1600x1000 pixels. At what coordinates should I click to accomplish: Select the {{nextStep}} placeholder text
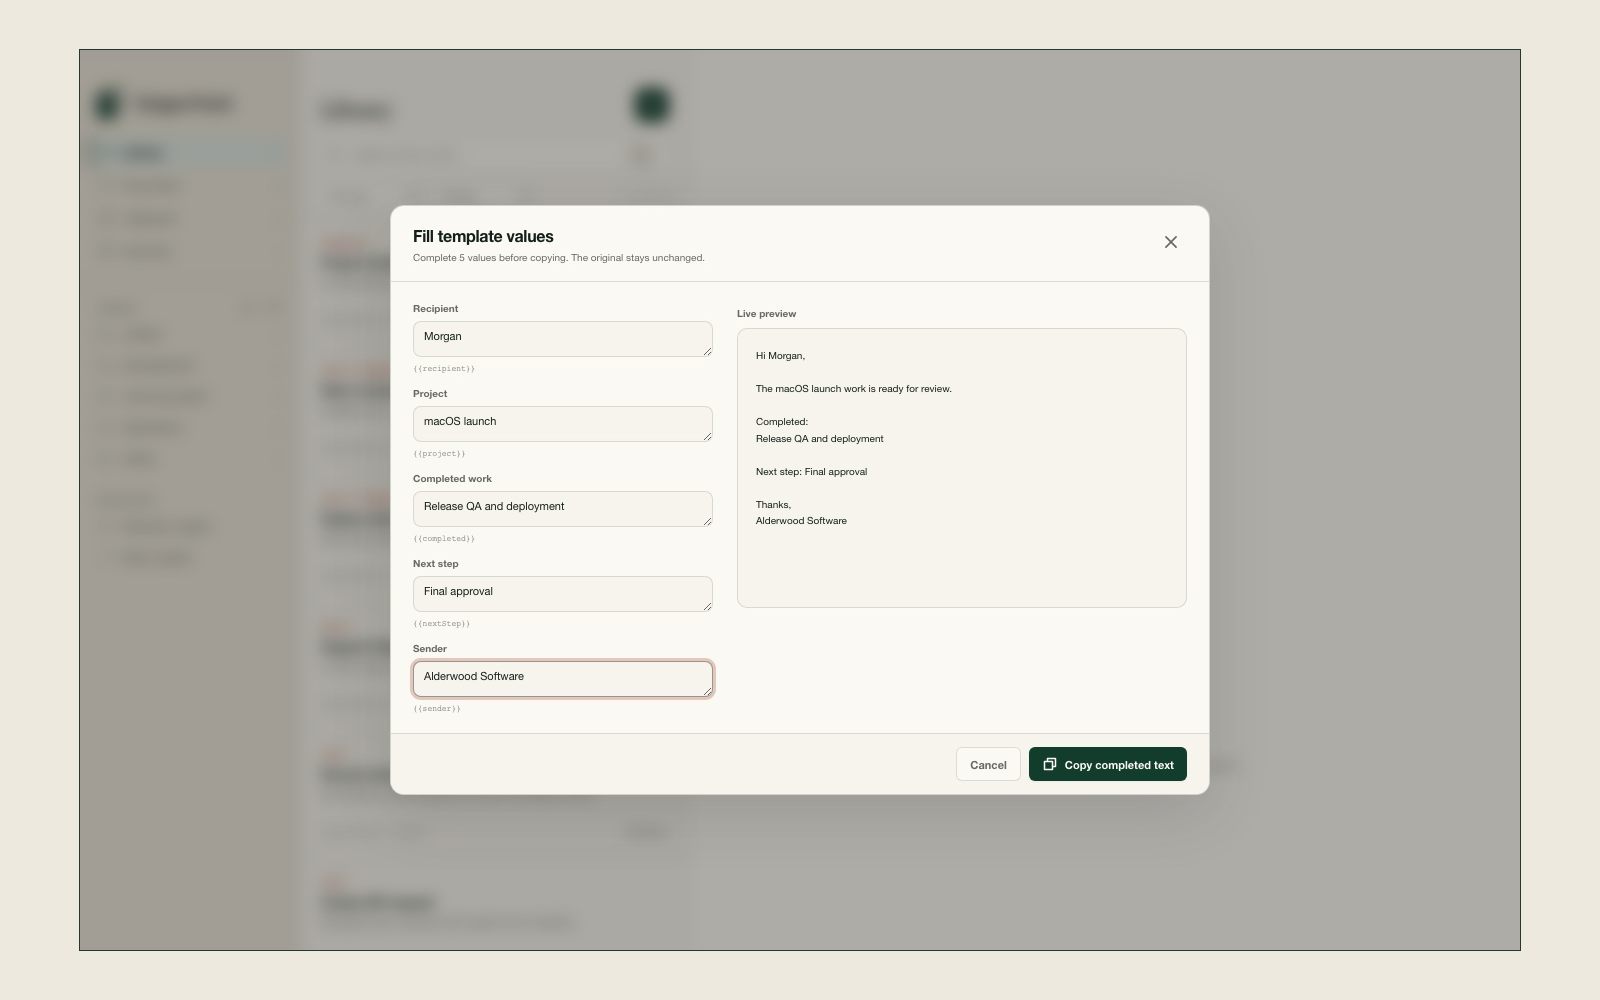coord(441,624)
